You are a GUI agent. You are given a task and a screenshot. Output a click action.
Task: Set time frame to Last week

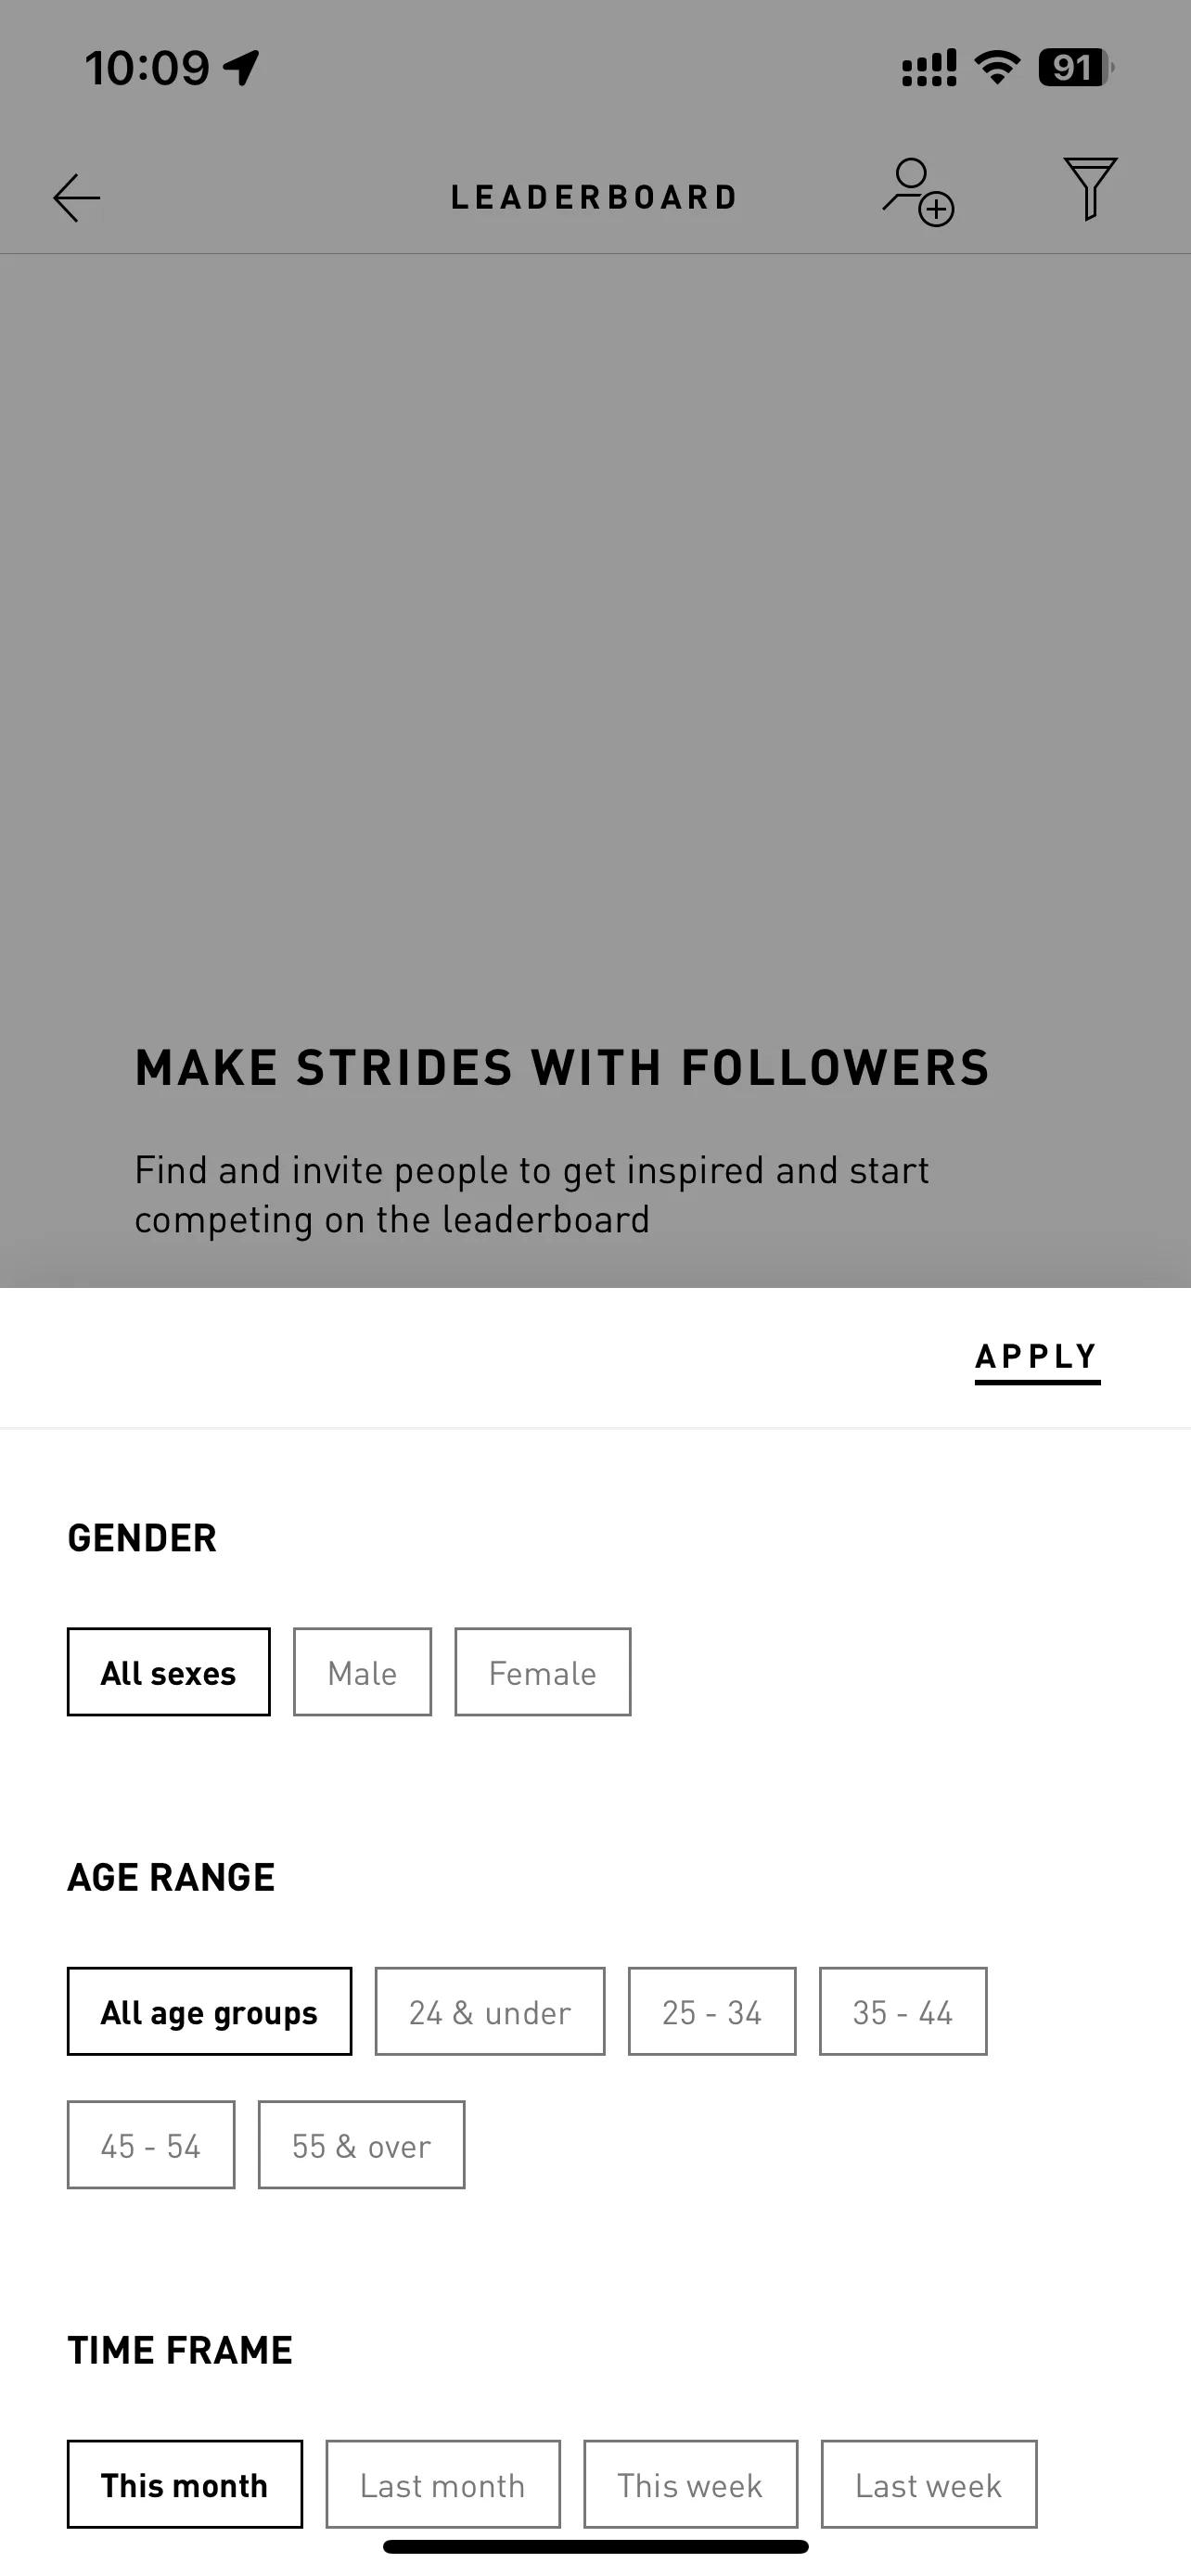[x=929, y=2484]
